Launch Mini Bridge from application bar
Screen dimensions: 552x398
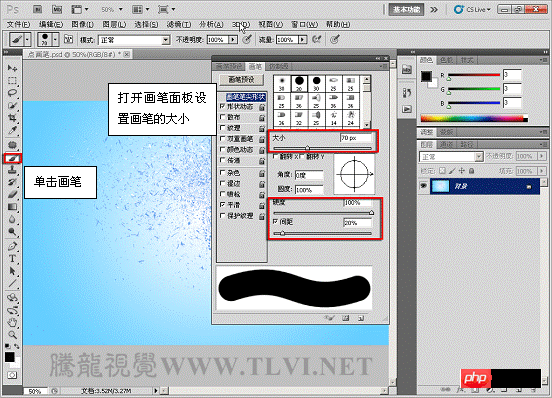click(x=57, y=10)
